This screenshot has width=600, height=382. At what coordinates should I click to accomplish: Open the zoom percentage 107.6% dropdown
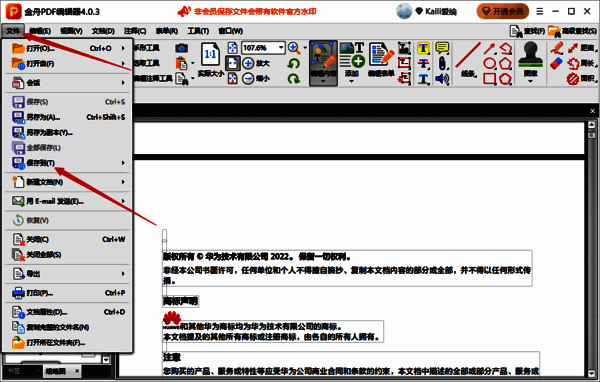click(281, 48)
